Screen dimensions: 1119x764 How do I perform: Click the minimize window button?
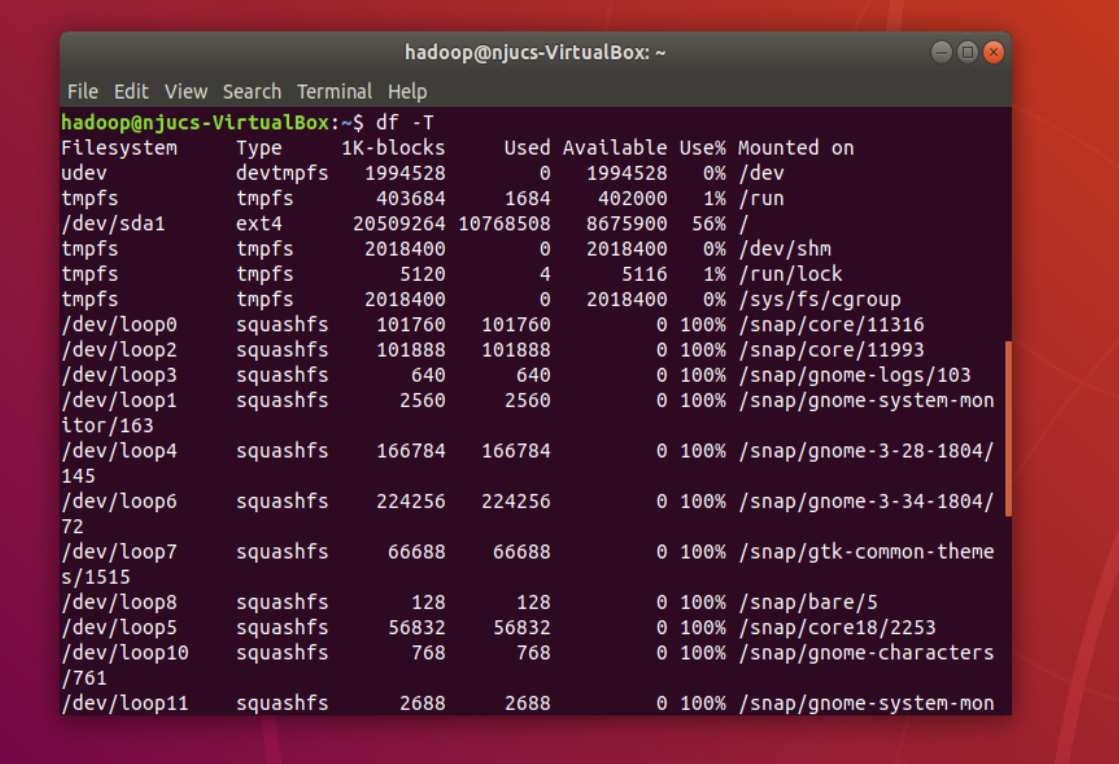pyautogui.click(x=941, y=52)
